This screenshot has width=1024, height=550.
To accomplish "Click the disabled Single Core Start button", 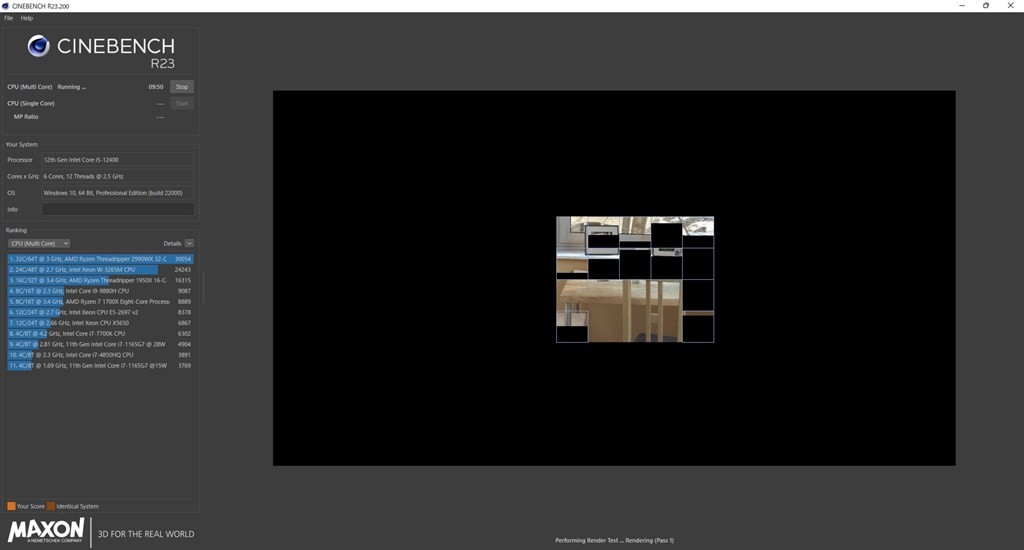I will point(182,103).
